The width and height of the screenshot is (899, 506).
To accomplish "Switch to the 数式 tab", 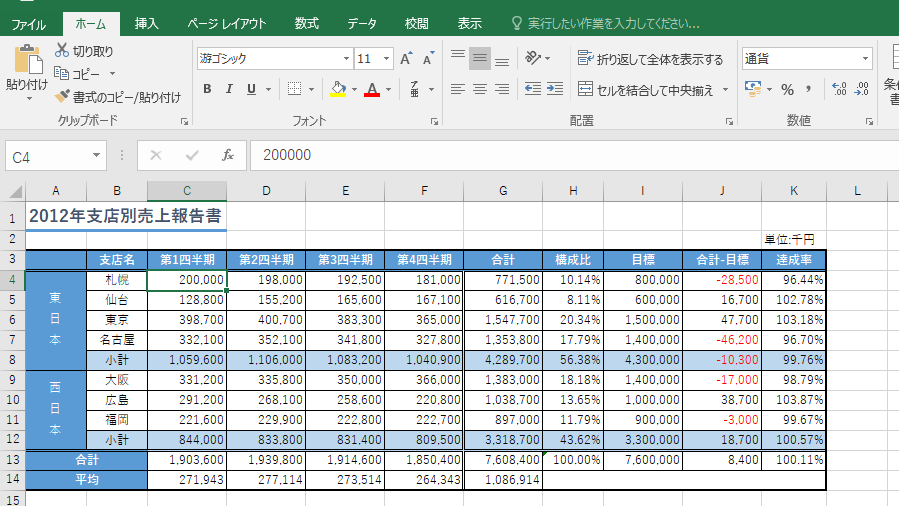I will pyautogui.click(x=307, y=23).
